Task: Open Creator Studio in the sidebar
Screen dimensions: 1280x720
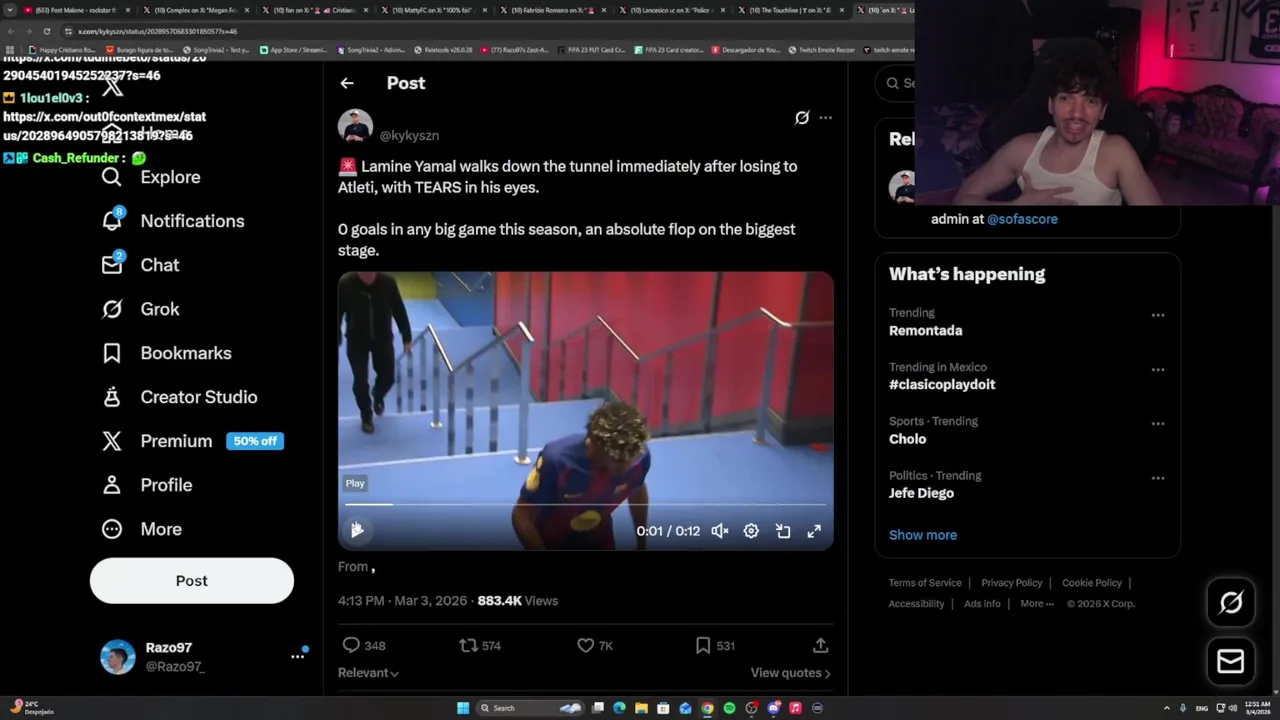Action: coord(179,397)
